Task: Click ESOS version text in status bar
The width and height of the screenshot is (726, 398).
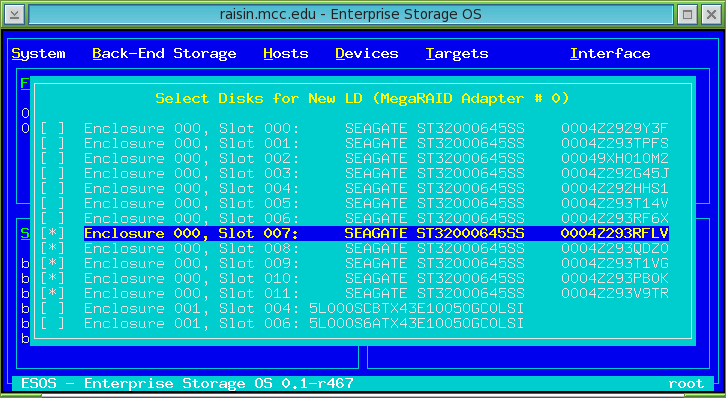Action: (187, 383)
